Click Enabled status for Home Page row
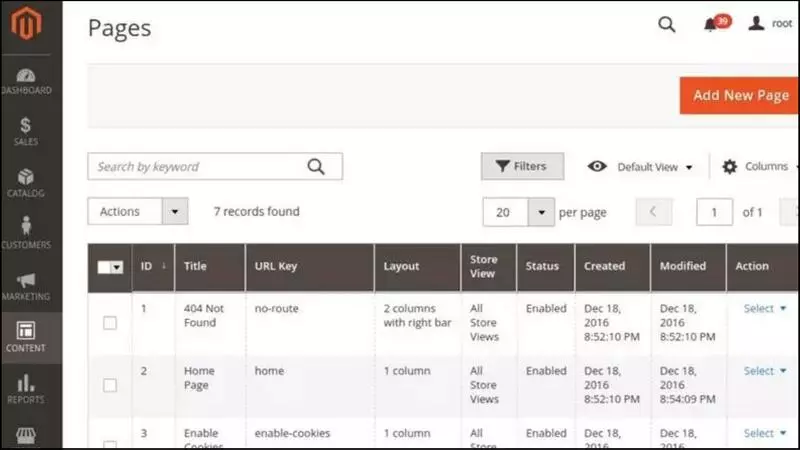The height and width of the screenshot is (450, 800). point(546,370)
